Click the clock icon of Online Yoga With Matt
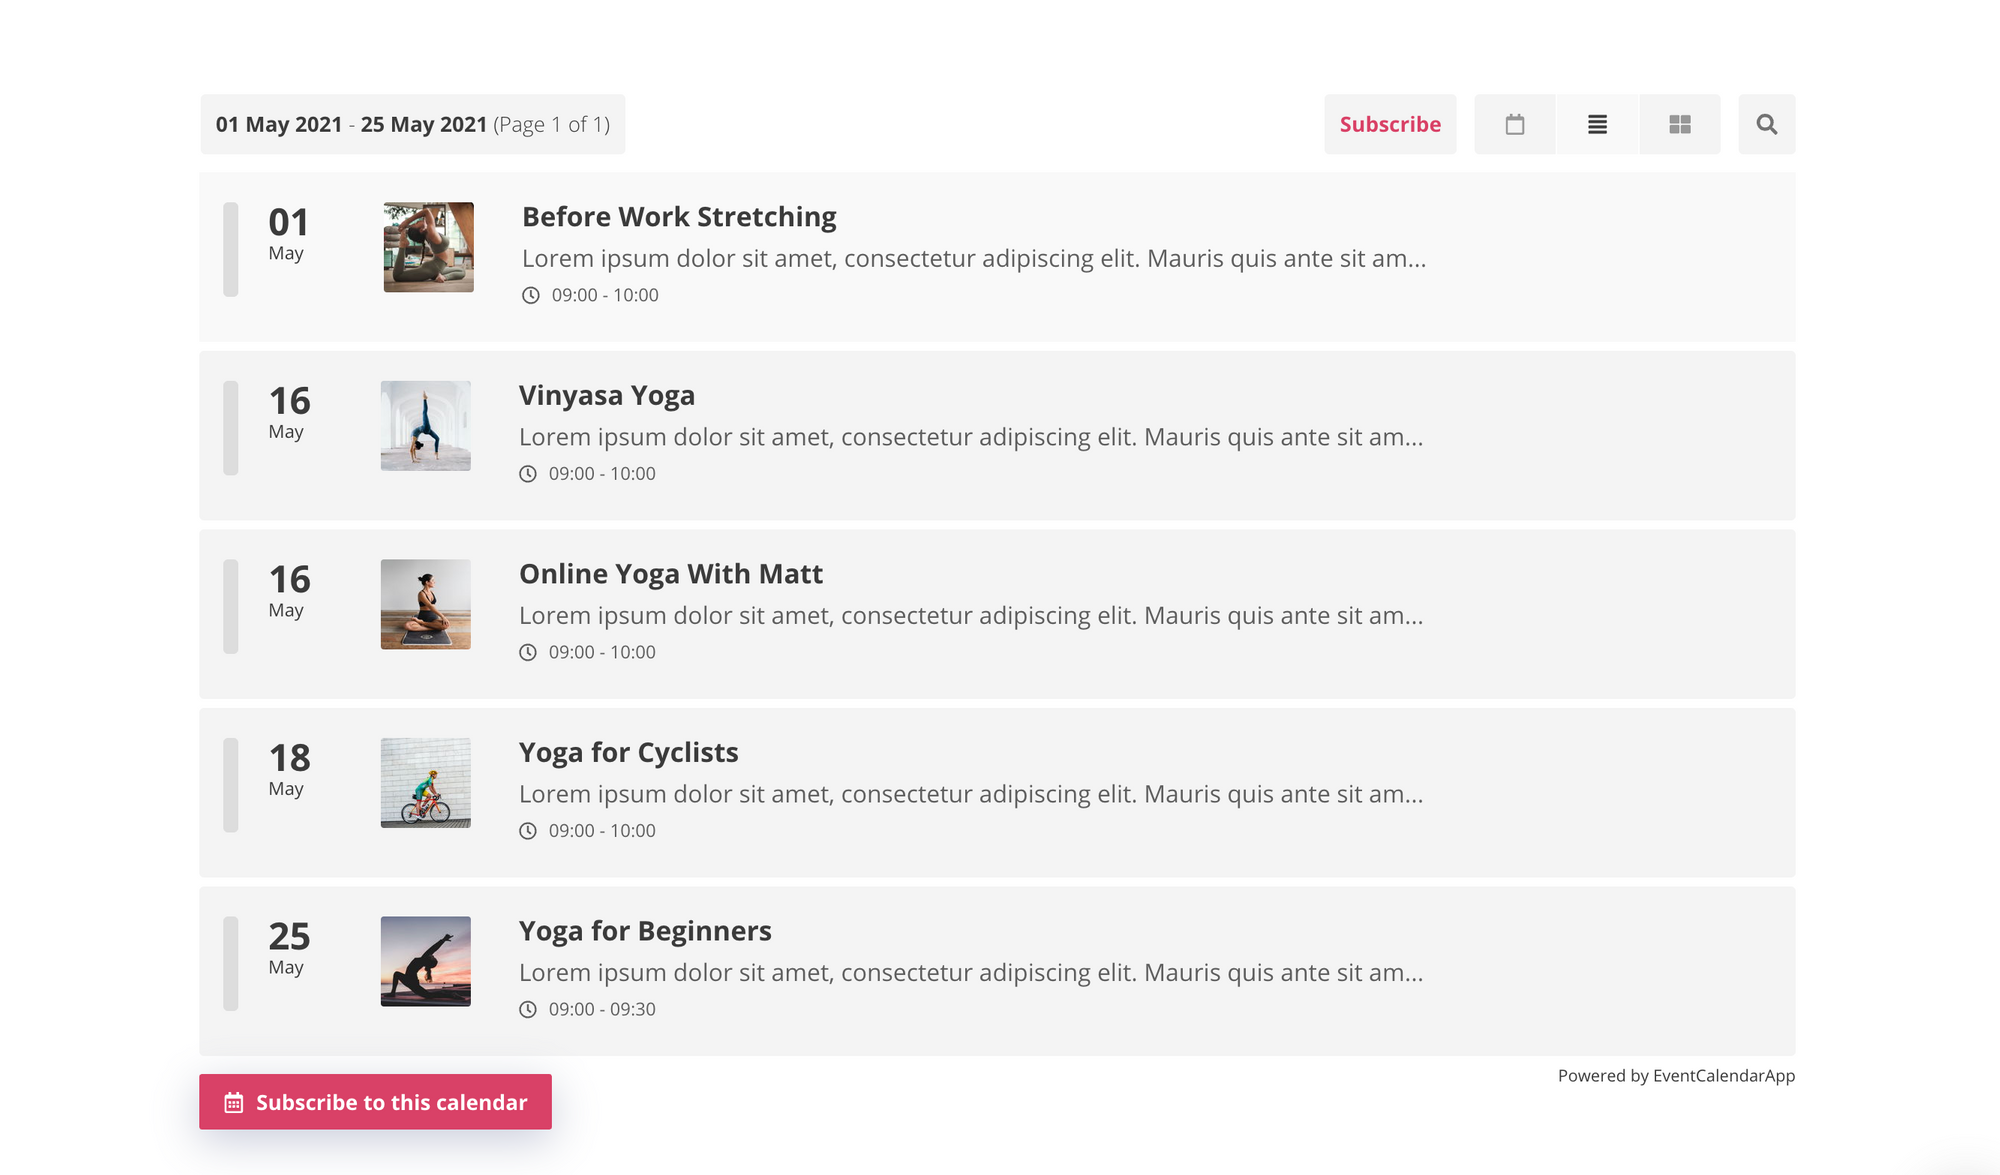2000x1175 pixels. (528, 652)
